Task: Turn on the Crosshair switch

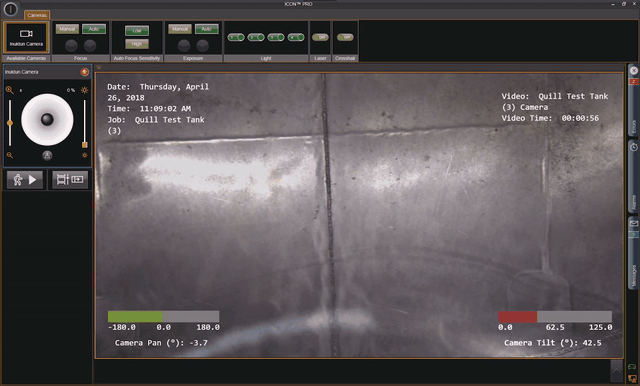Action: [x=345, y=37]
